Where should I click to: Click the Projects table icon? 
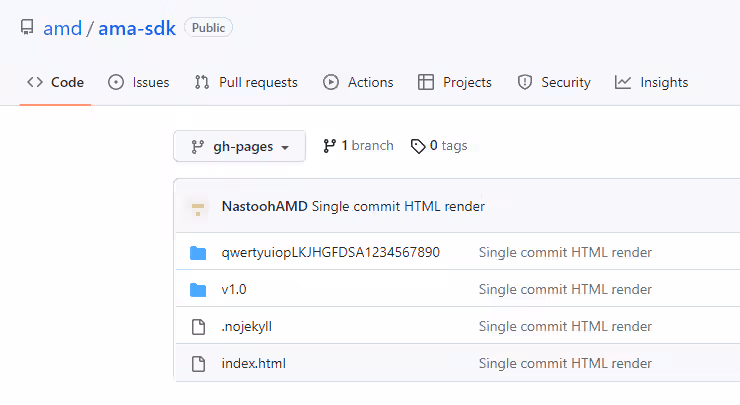426,82
